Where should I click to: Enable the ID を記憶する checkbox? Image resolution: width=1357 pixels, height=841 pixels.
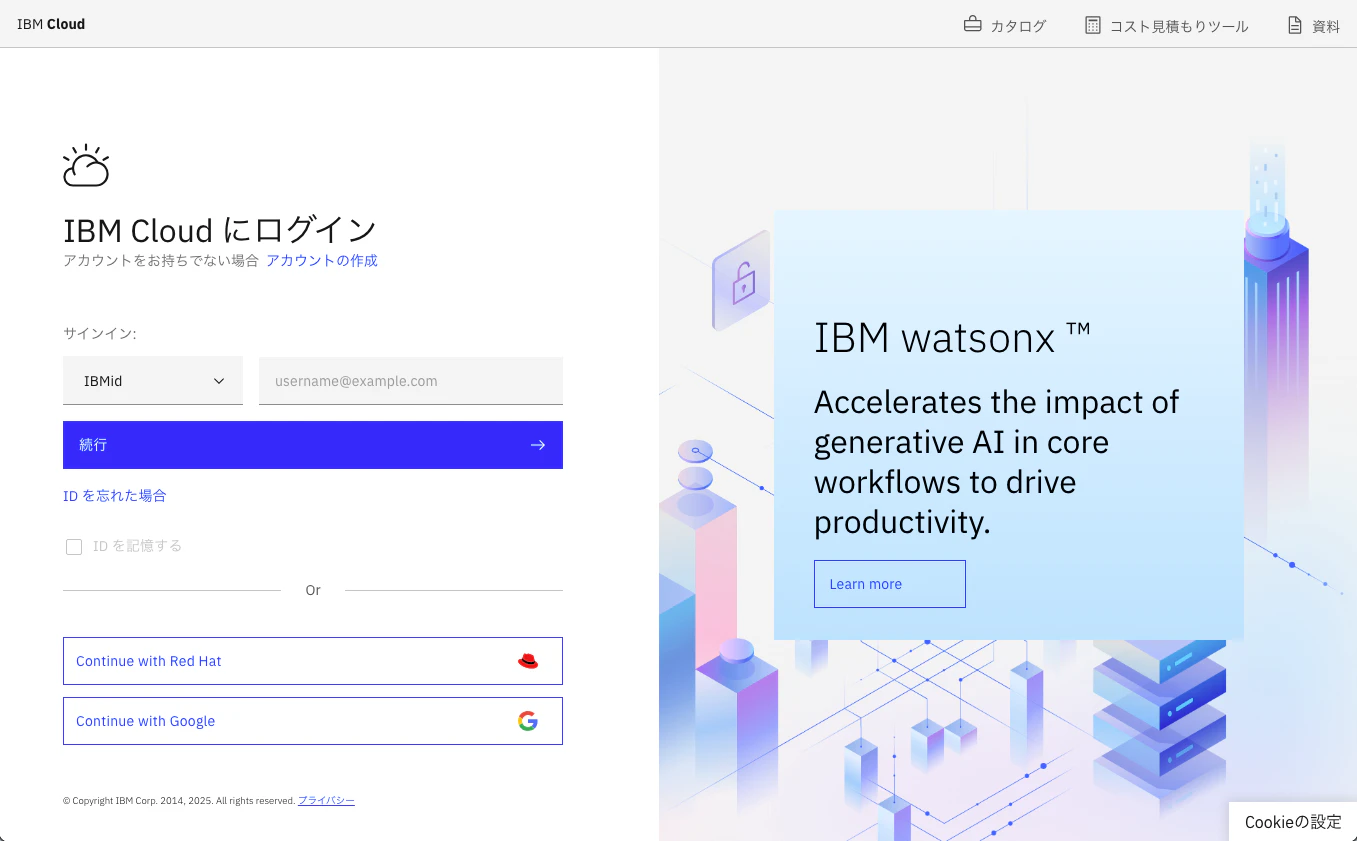point(74,547)
